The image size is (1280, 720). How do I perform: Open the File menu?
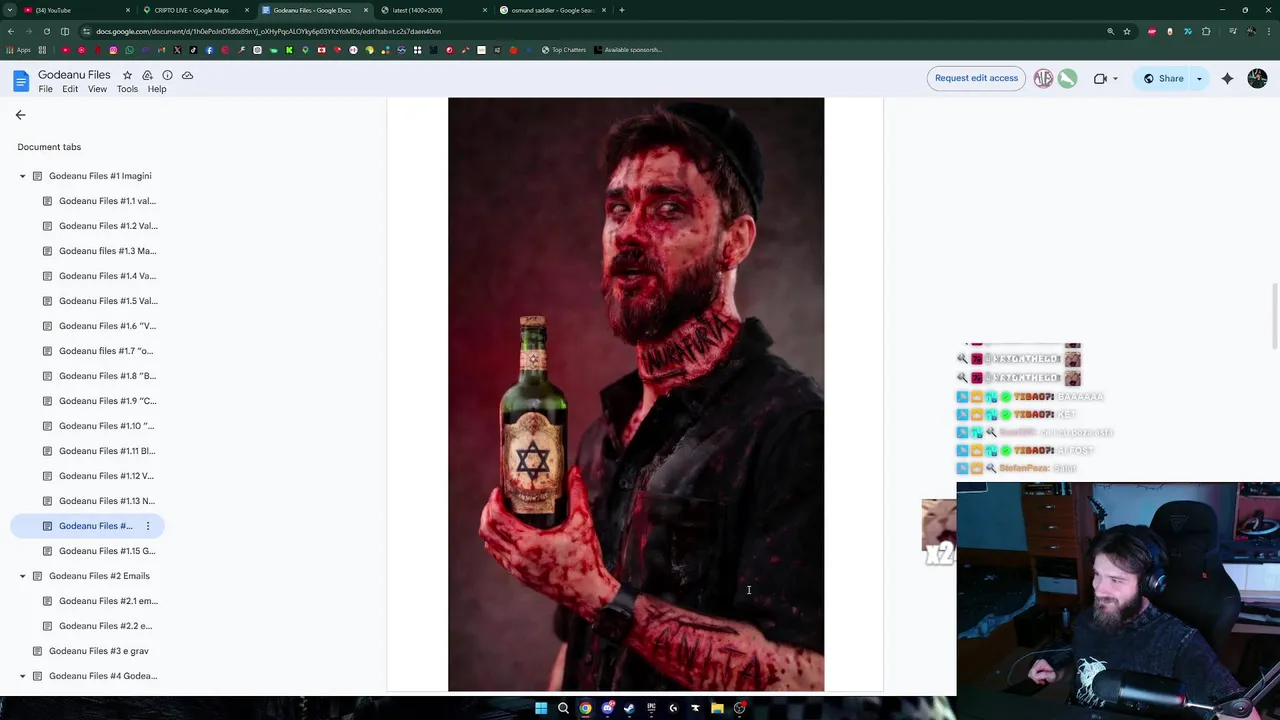pyautogui.click(x=45, y=89)
